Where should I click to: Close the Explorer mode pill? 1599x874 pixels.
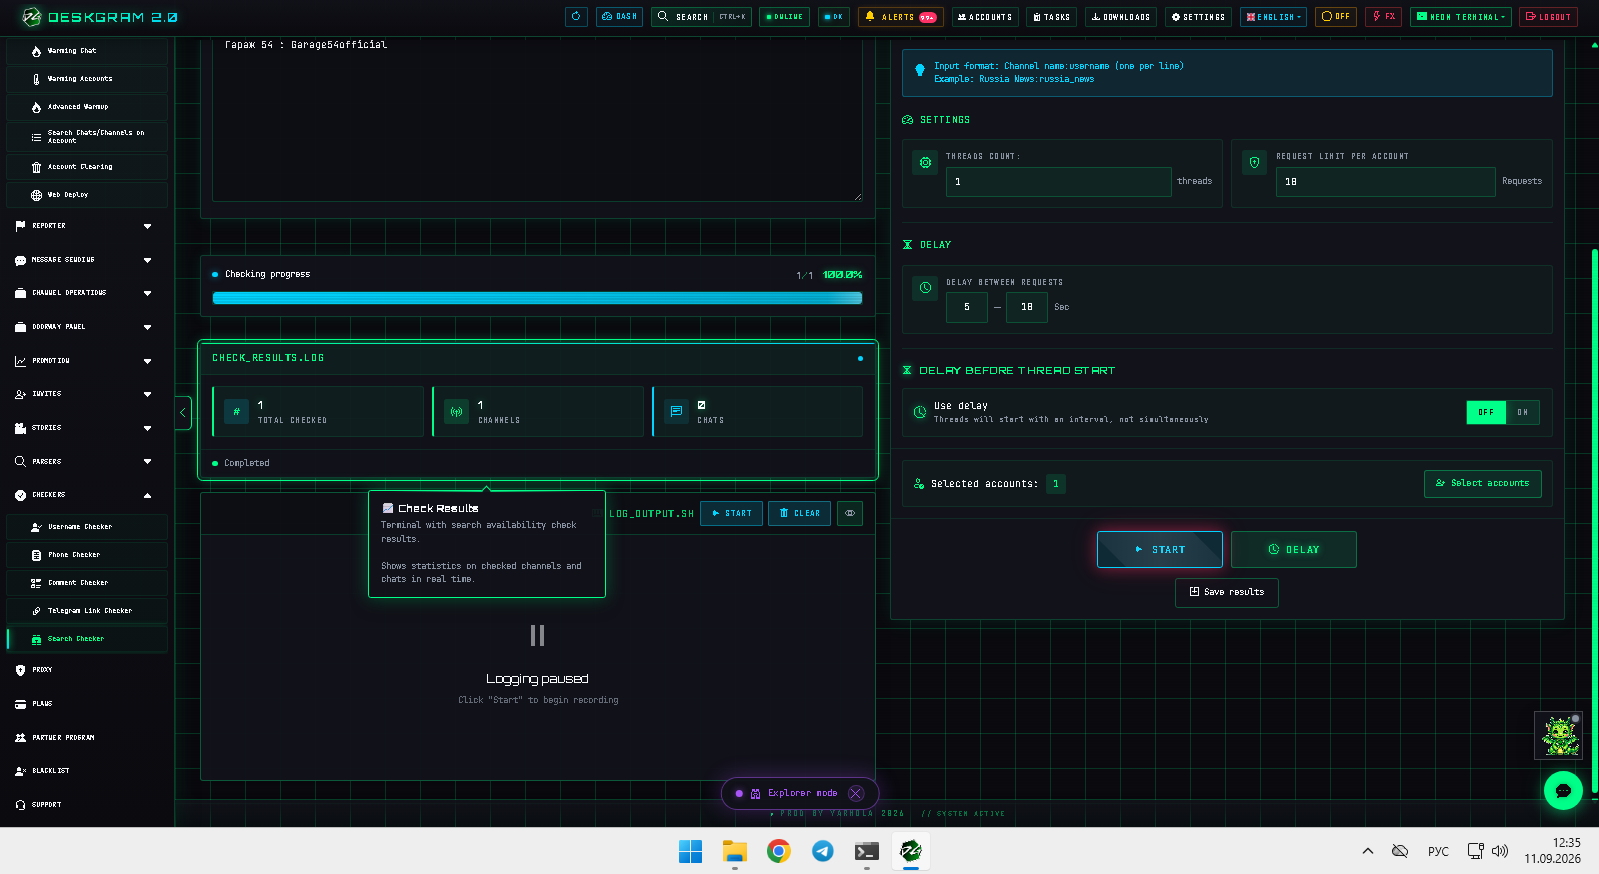(x=855, y=794)
